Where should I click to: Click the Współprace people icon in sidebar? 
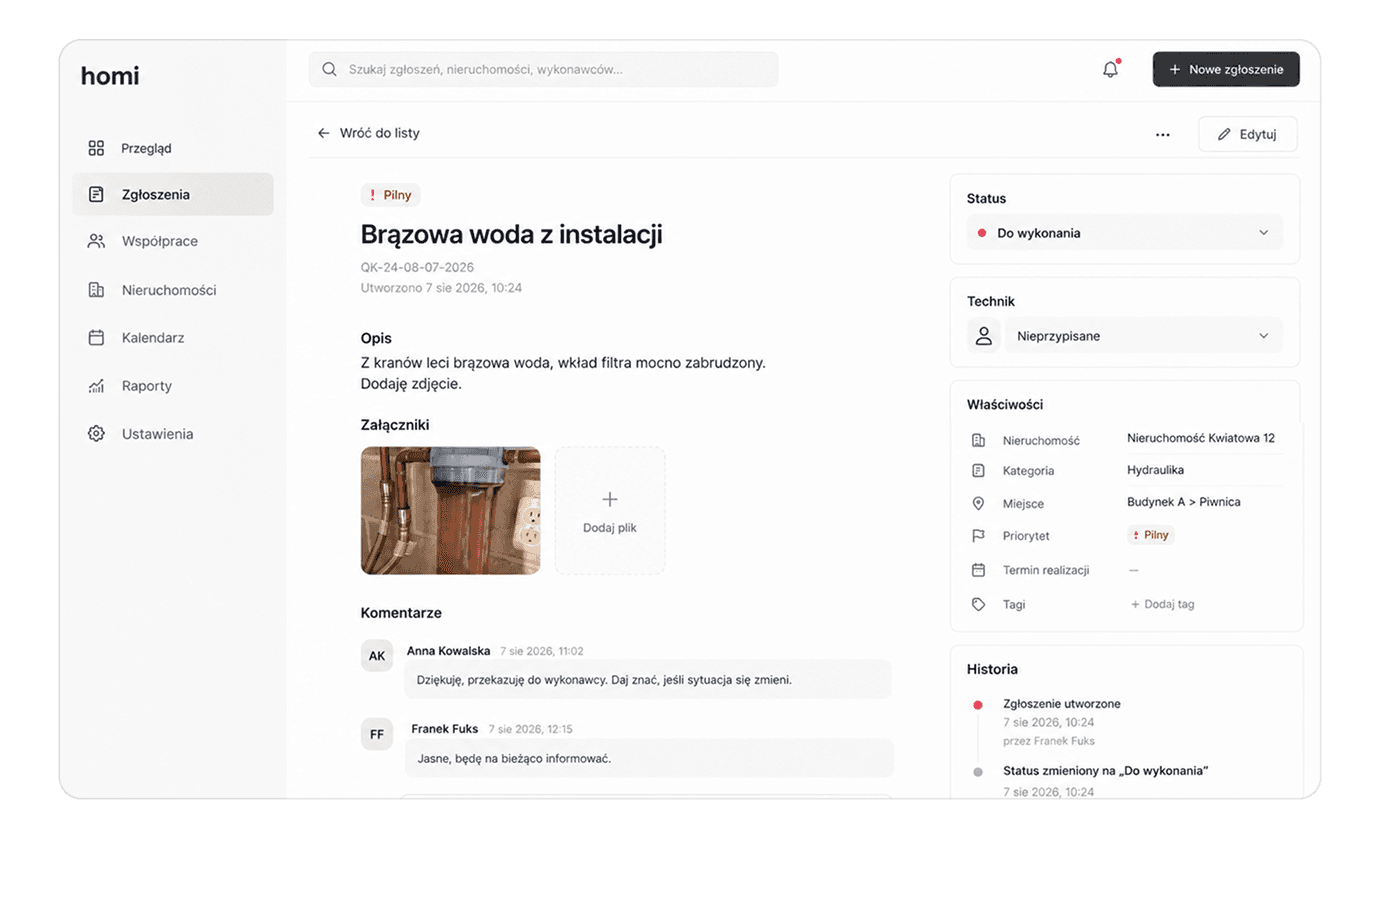coord(96,241)
